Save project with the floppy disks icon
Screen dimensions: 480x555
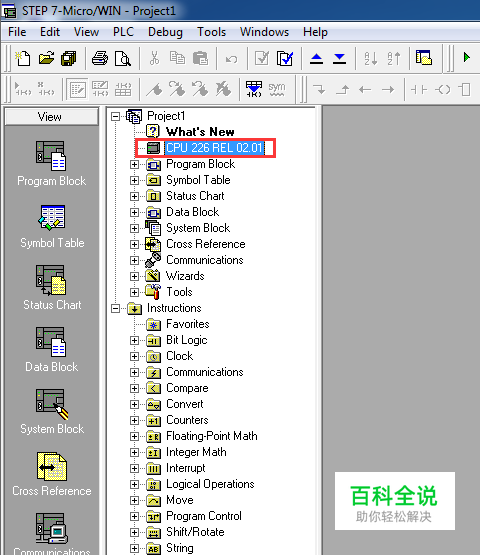69,58
